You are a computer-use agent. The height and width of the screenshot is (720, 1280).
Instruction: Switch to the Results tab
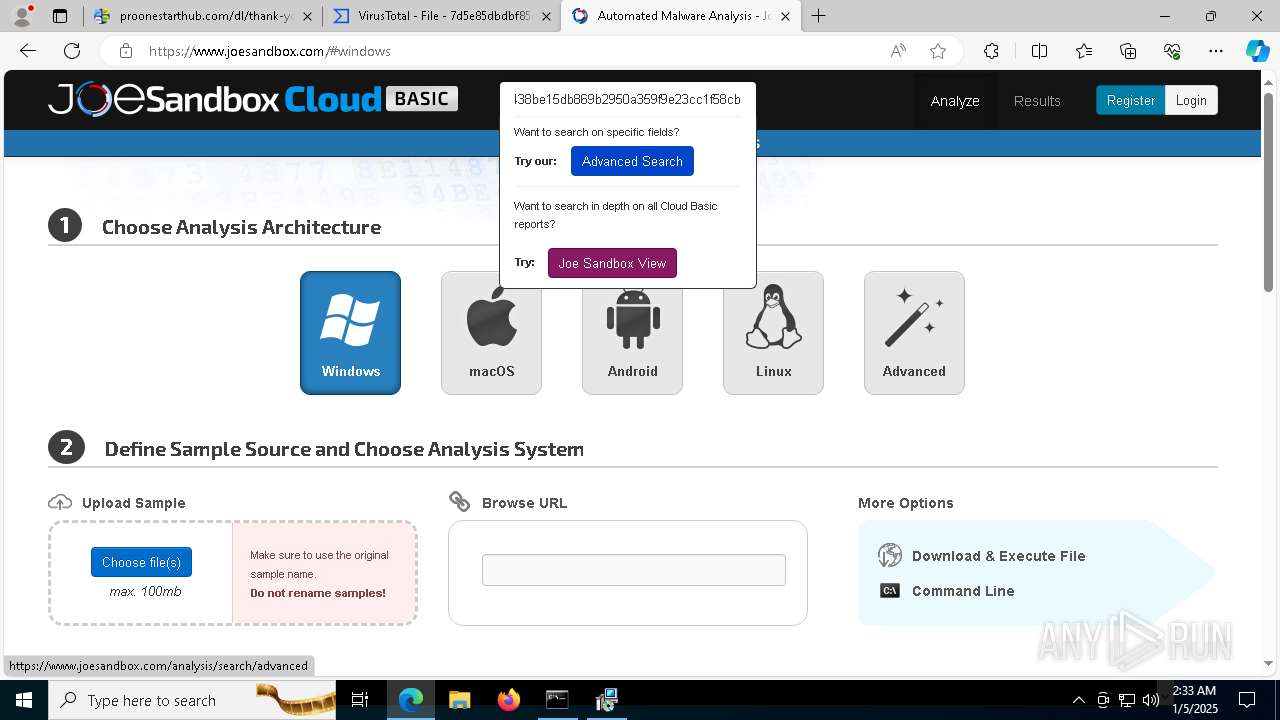pos(1037,101)
